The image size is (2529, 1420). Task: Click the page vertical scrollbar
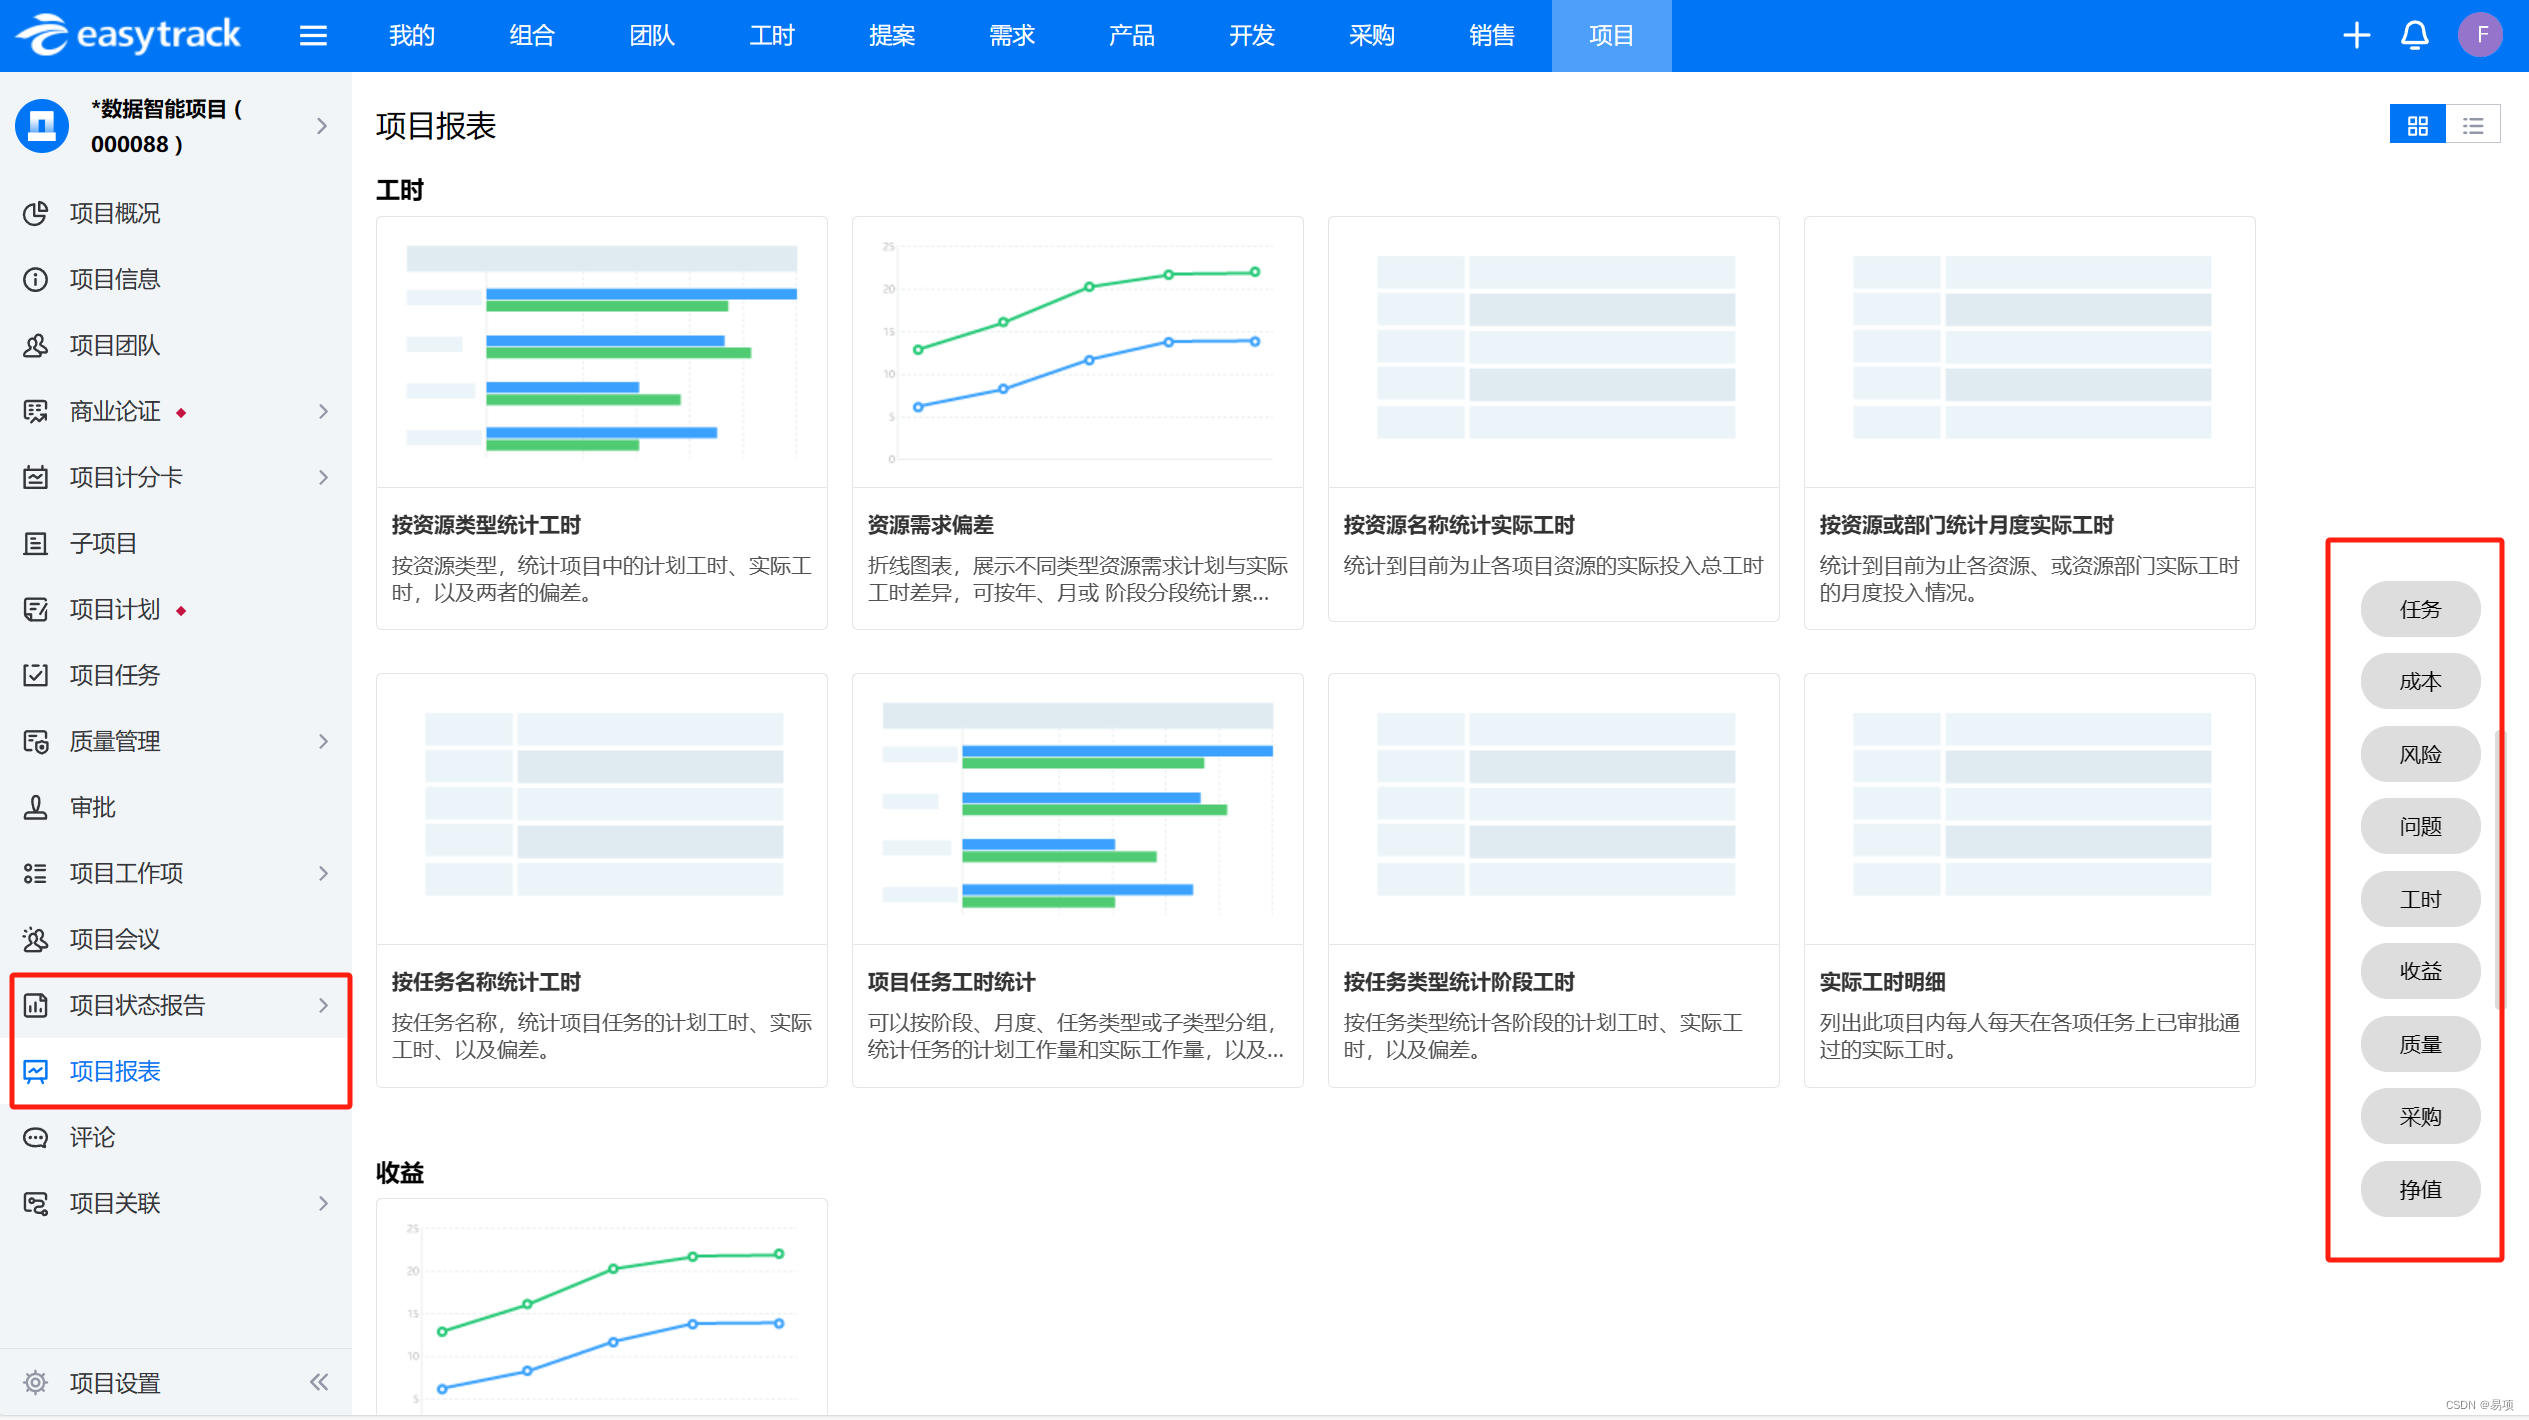click(2499, 870)
